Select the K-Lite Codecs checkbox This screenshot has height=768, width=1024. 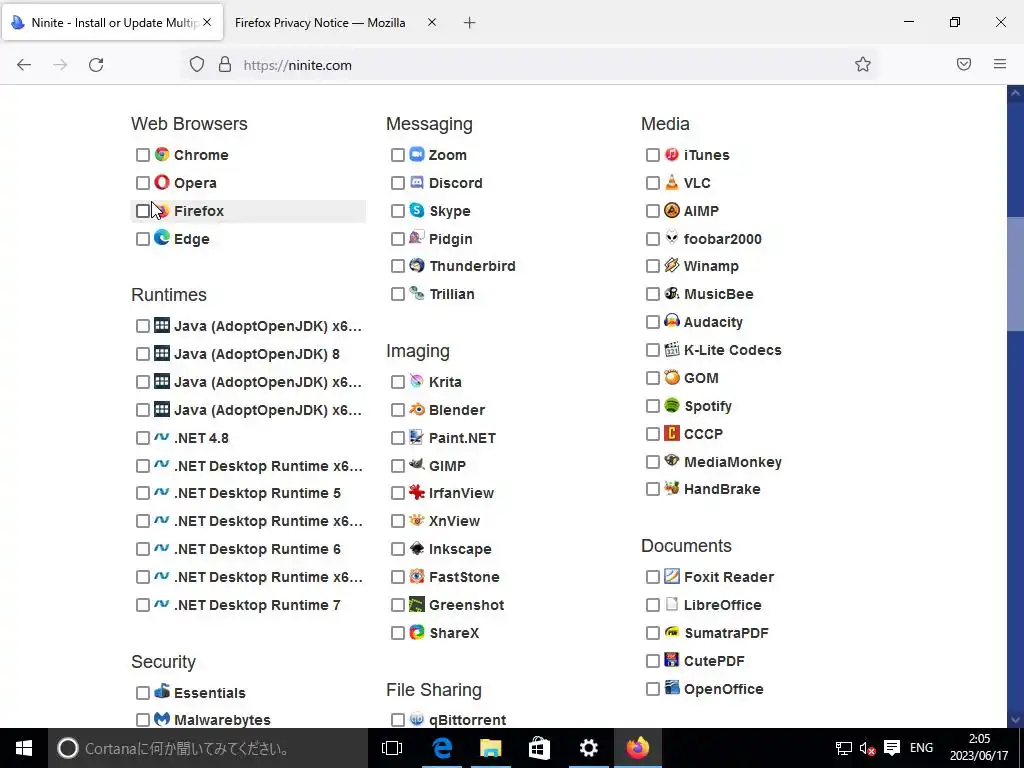click(652, 350)
